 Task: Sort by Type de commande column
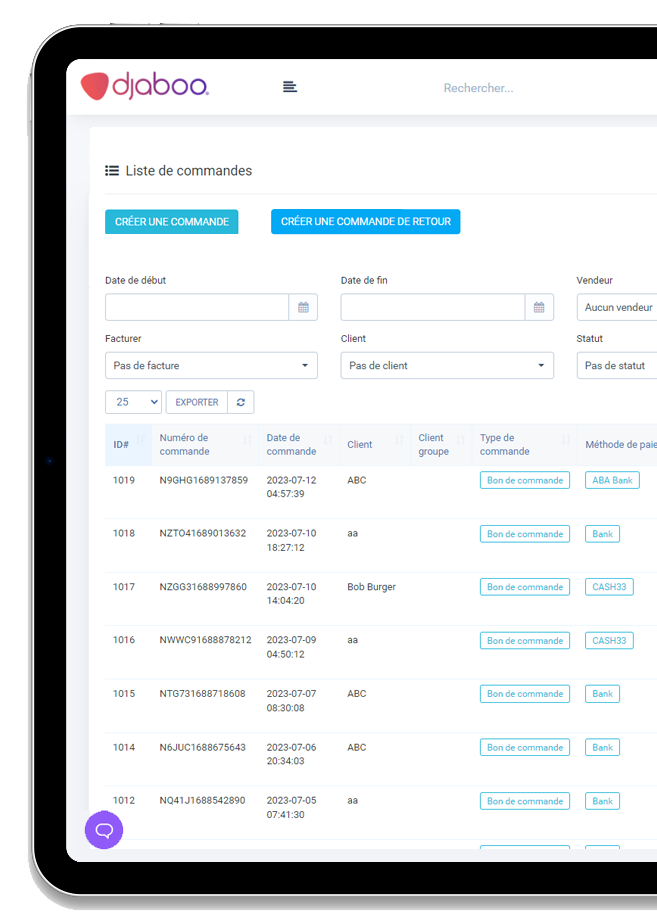(524, 444)
